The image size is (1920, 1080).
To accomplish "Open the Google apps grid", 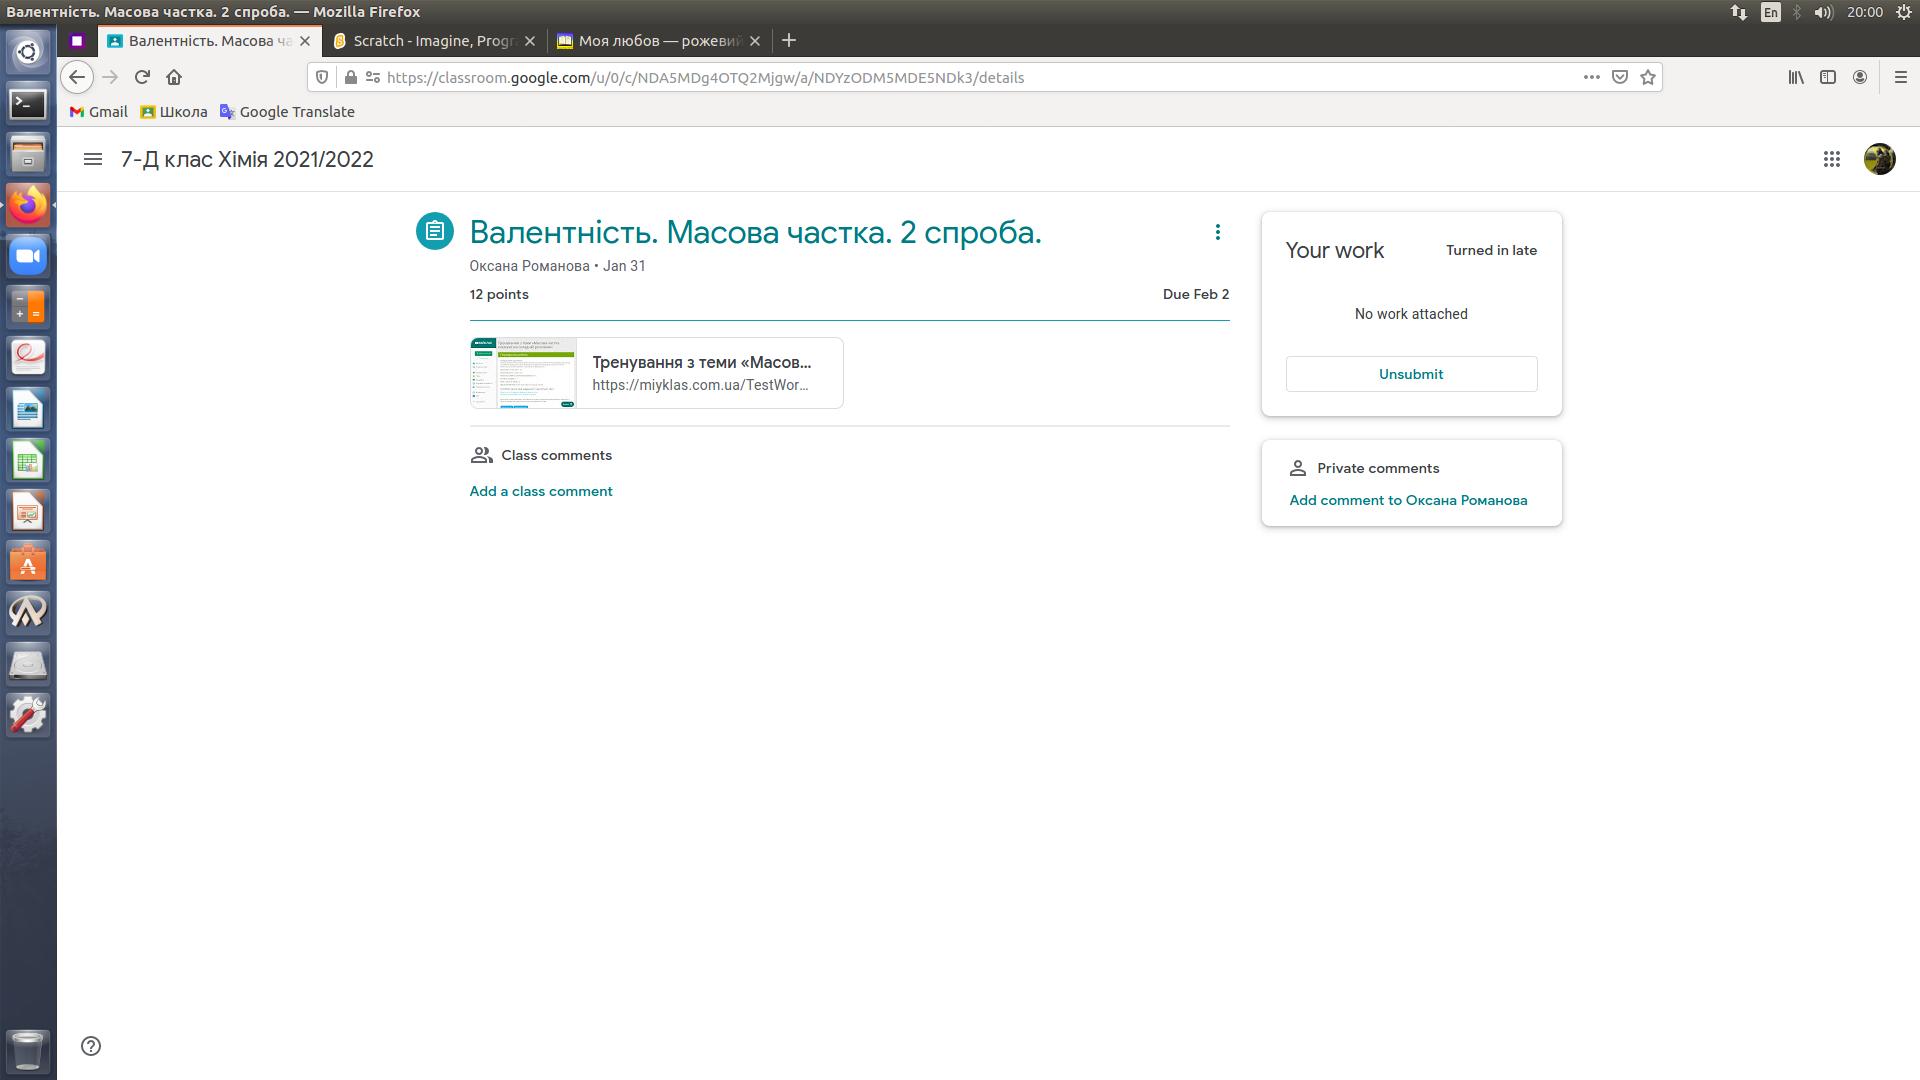I will coord(1831,159).
